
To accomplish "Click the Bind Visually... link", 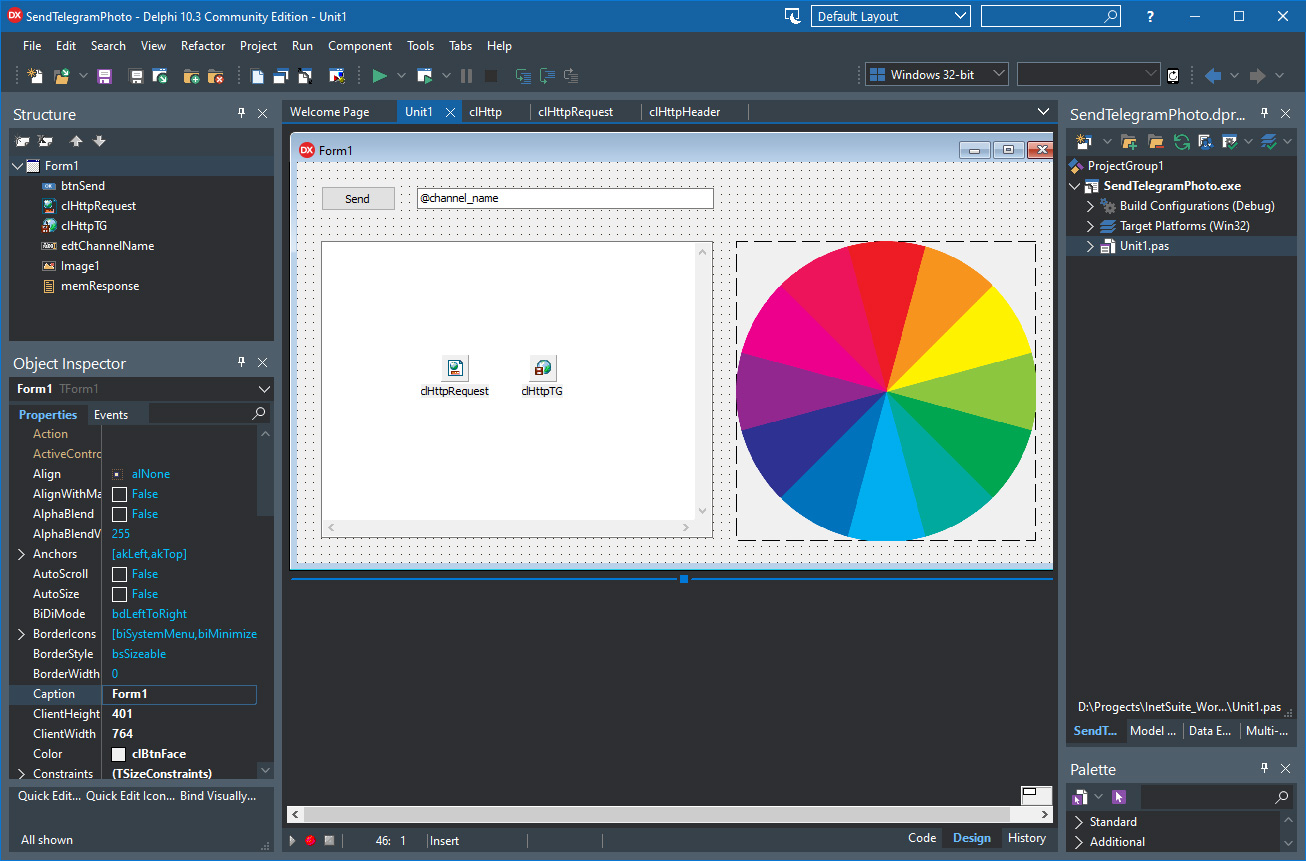I will click(219, 796).
